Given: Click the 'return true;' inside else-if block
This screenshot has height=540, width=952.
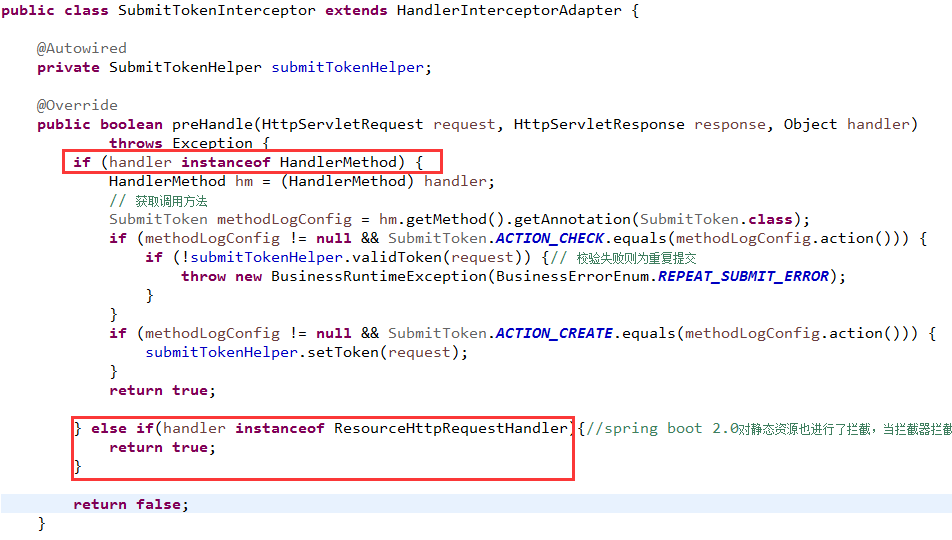Looking at the screenshot, I should 162,448.
